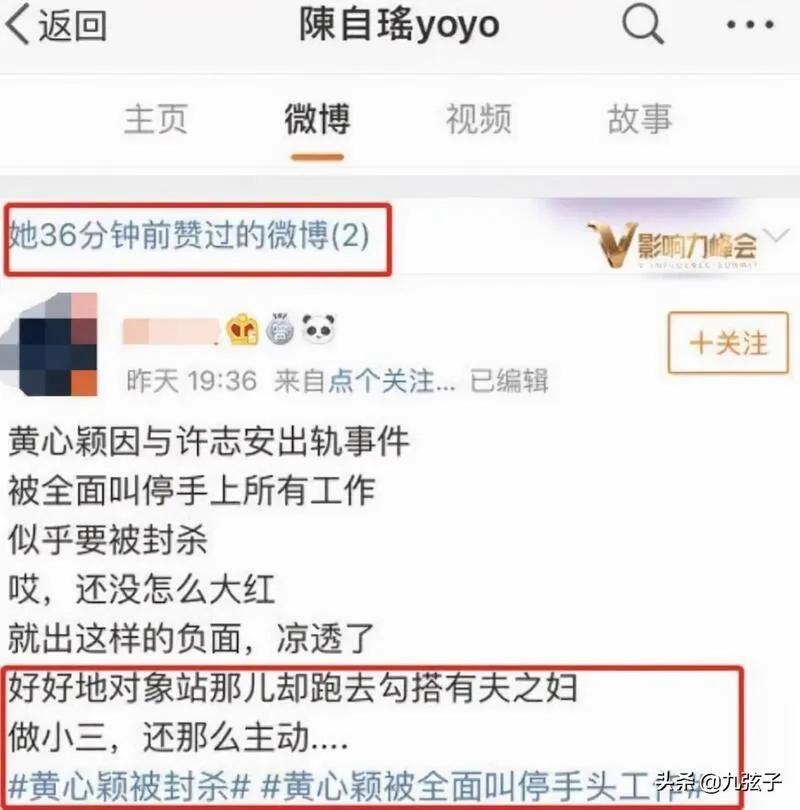
Task: Tap the back arrow next to 返回
Action: coord(18,26)
